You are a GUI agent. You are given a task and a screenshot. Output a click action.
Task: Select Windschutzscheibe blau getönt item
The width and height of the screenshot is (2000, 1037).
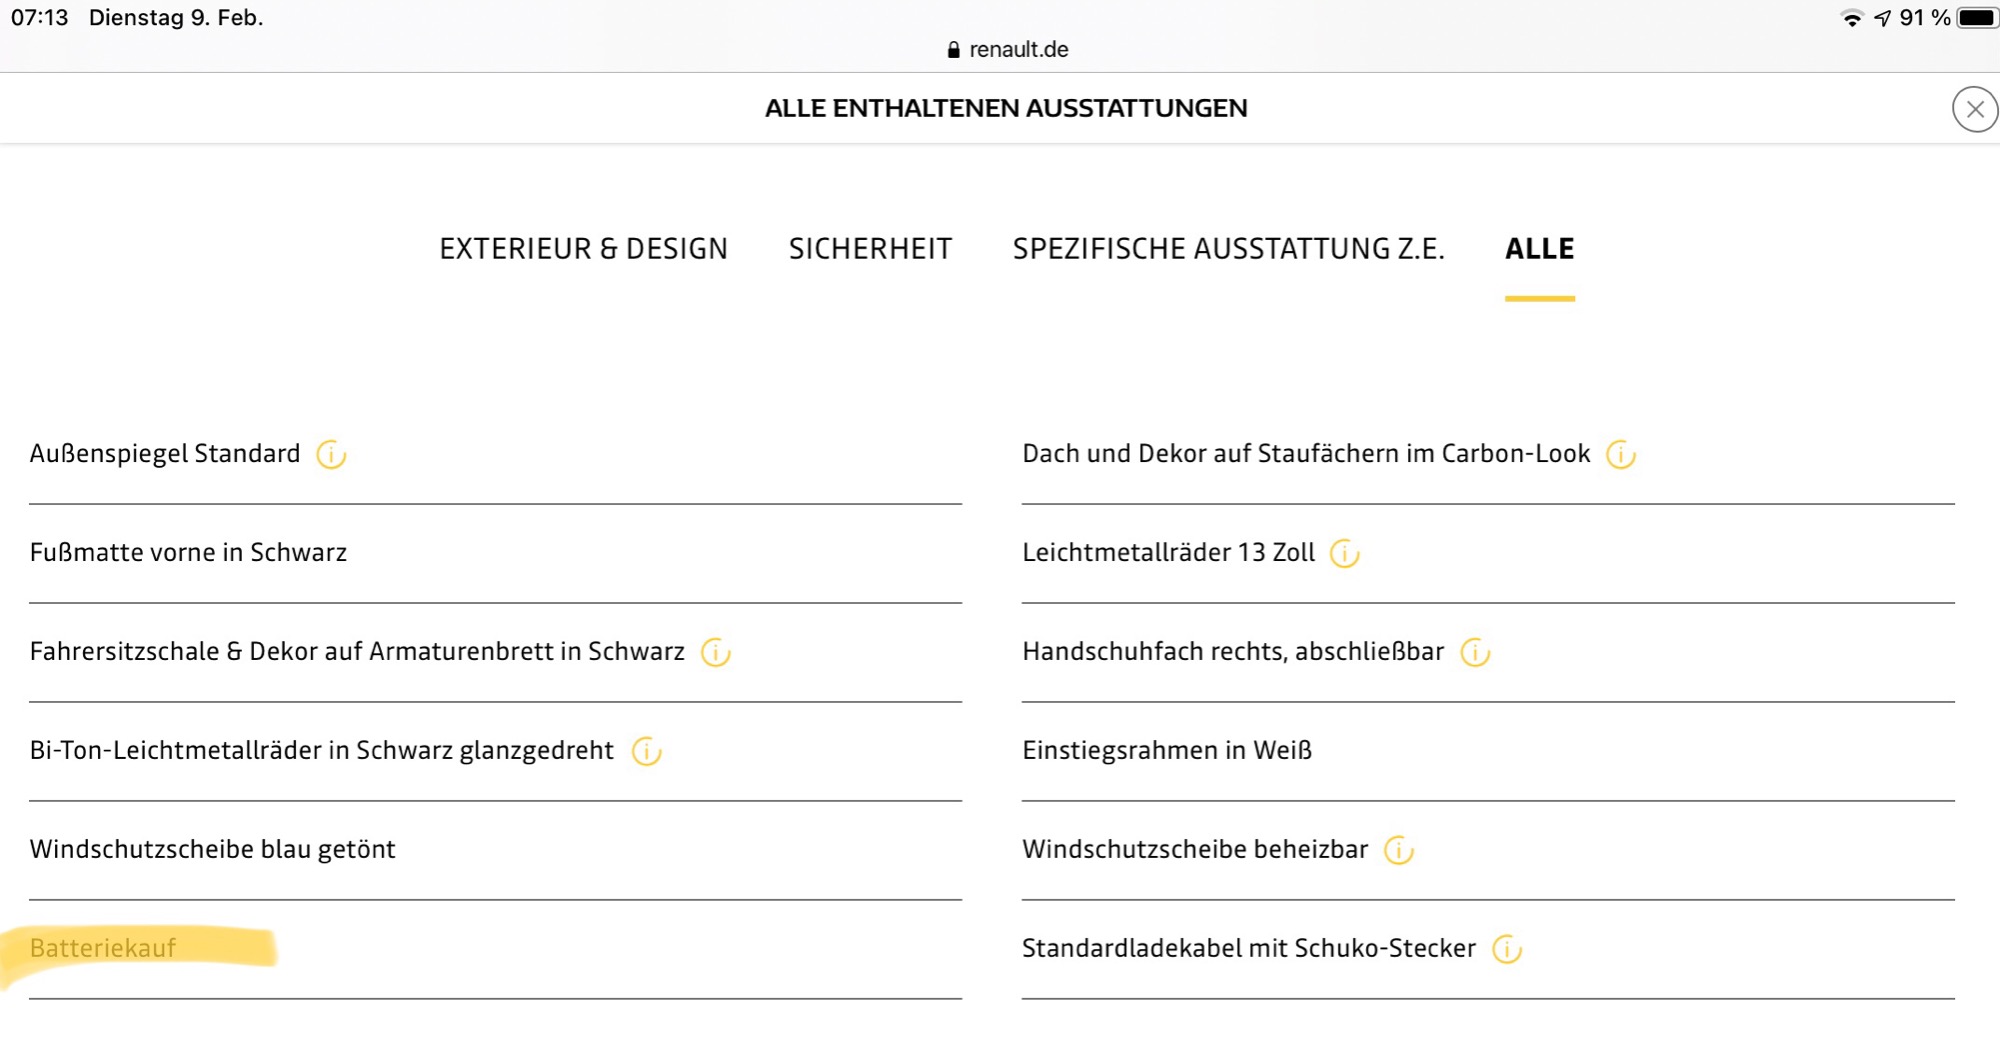tap(212, 850)
